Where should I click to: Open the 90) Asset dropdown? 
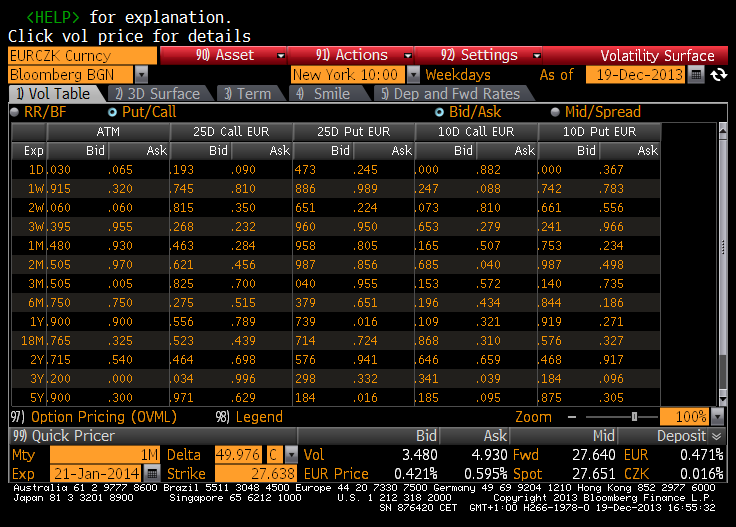(x=223, y=55)
